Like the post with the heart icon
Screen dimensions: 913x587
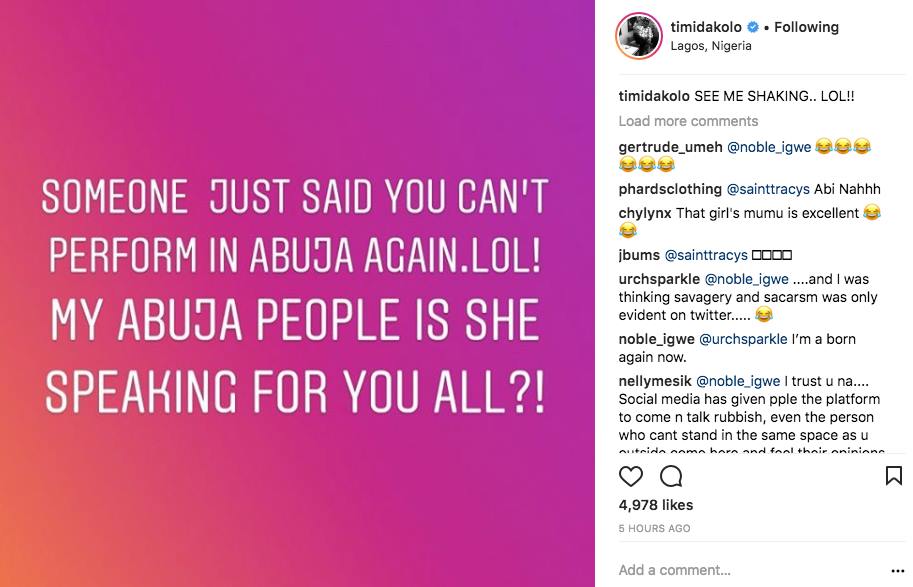(631, 476)
